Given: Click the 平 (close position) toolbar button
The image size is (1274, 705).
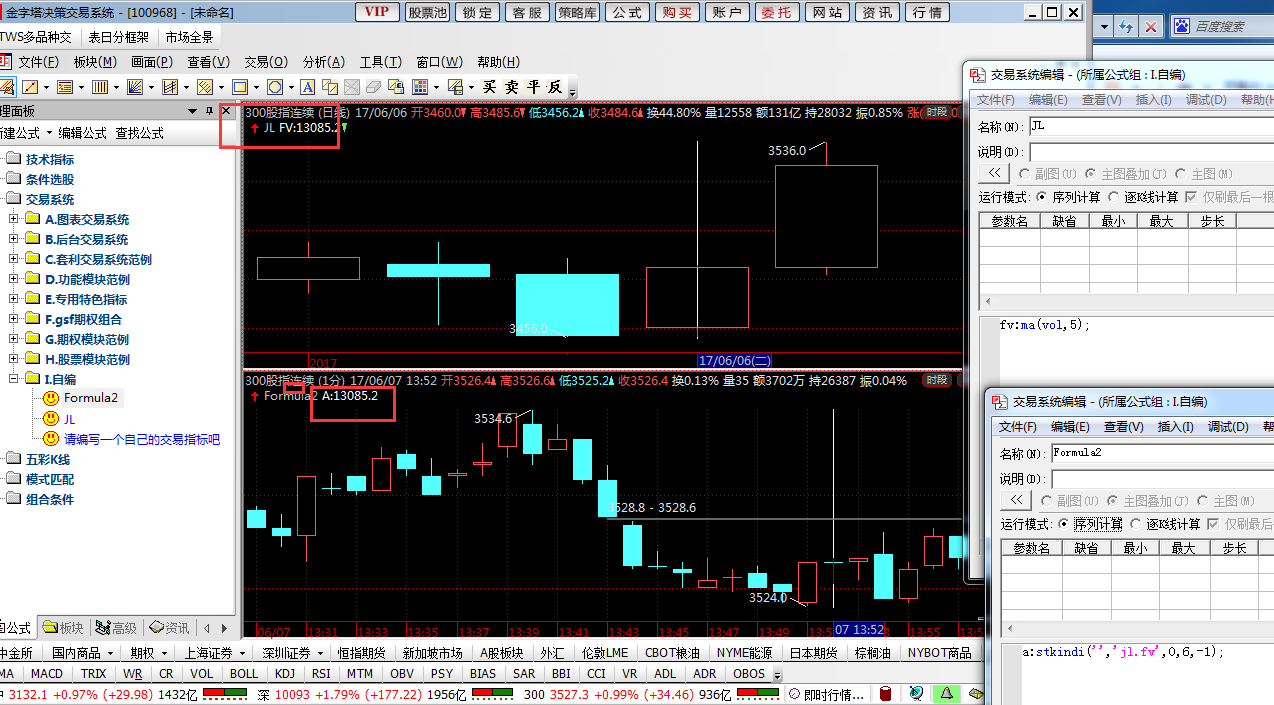Looking at the screenshot, I should click(533, 87).
